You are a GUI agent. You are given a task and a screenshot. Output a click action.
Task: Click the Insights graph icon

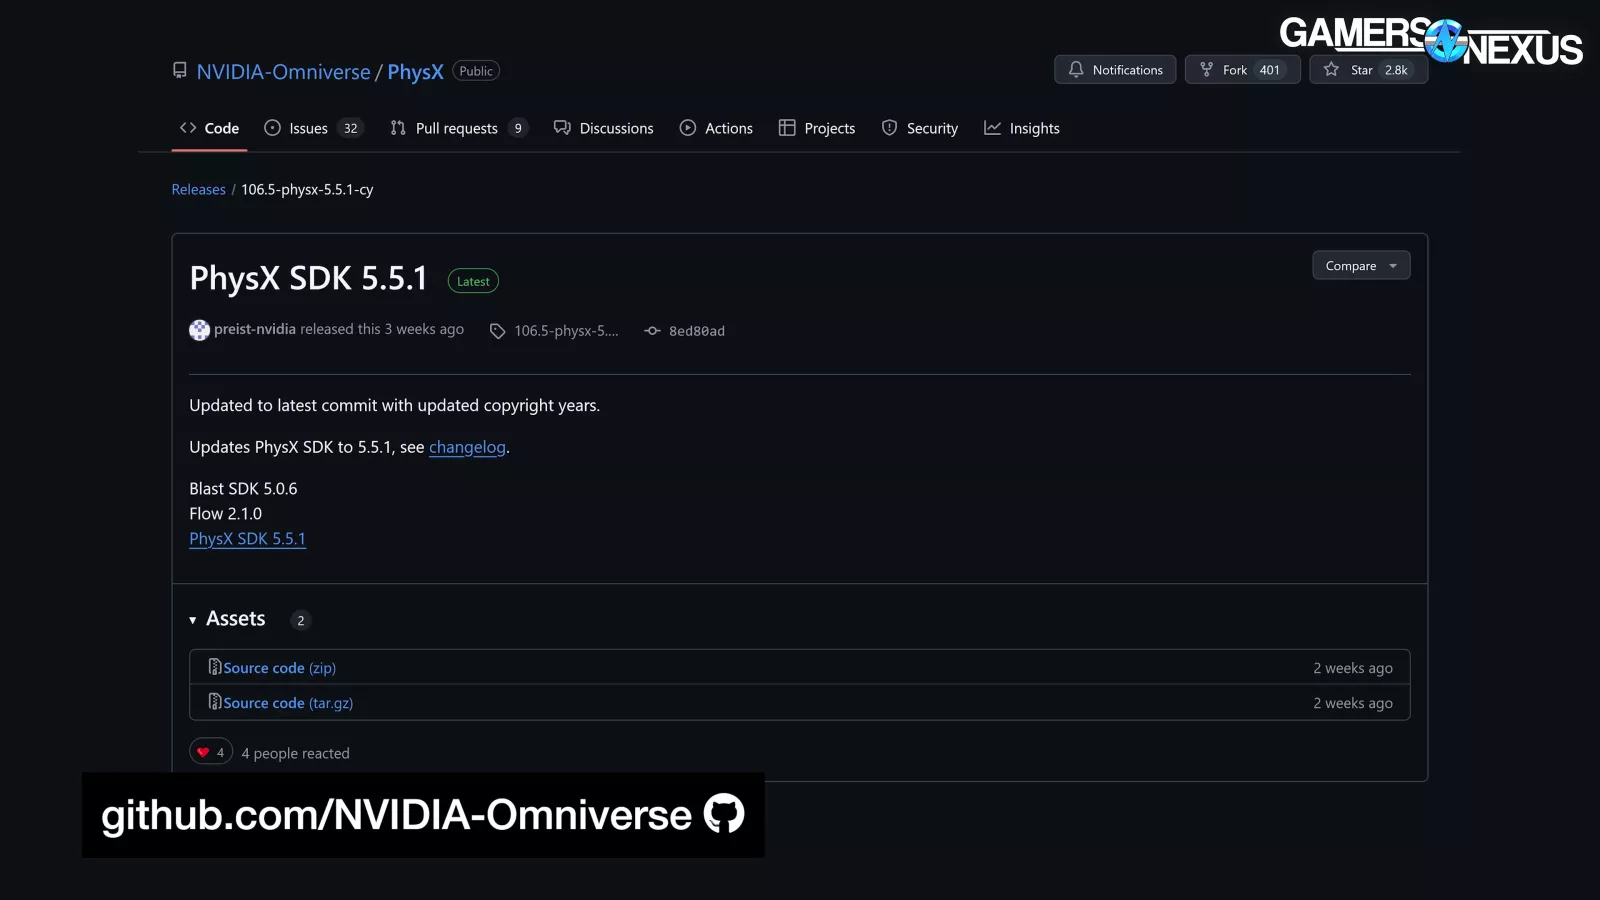pos(992,128)
